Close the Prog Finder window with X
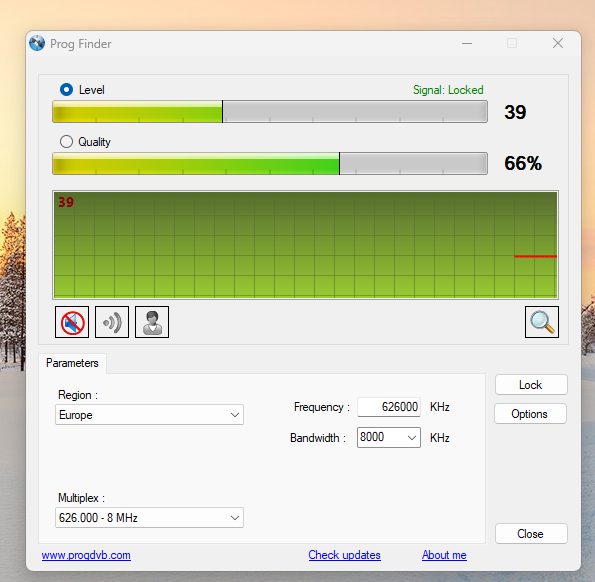595x582 pixels. (x=557, y=43)
